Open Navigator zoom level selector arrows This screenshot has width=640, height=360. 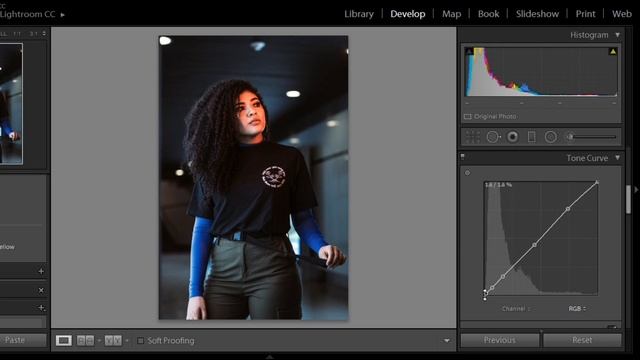[44, 33]
